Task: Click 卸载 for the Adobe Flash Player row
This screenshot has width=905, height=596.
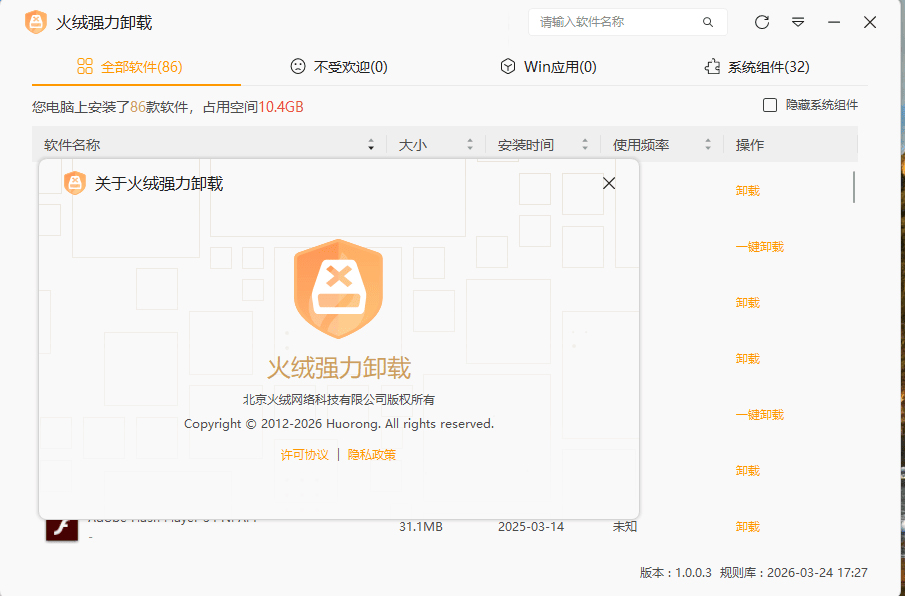Action: [x=748, y=527]
